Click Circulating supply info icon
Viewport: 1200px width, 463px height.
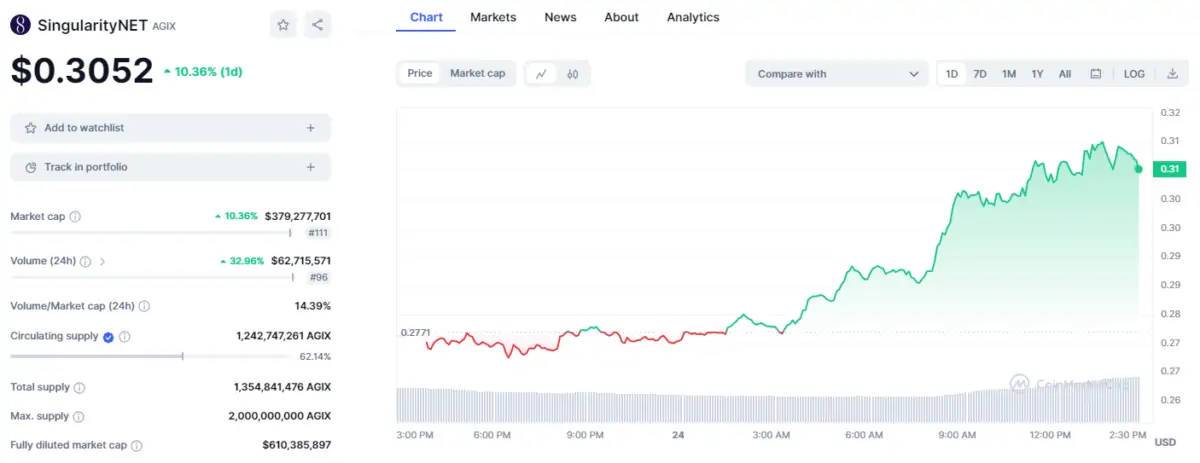[124, 336]
